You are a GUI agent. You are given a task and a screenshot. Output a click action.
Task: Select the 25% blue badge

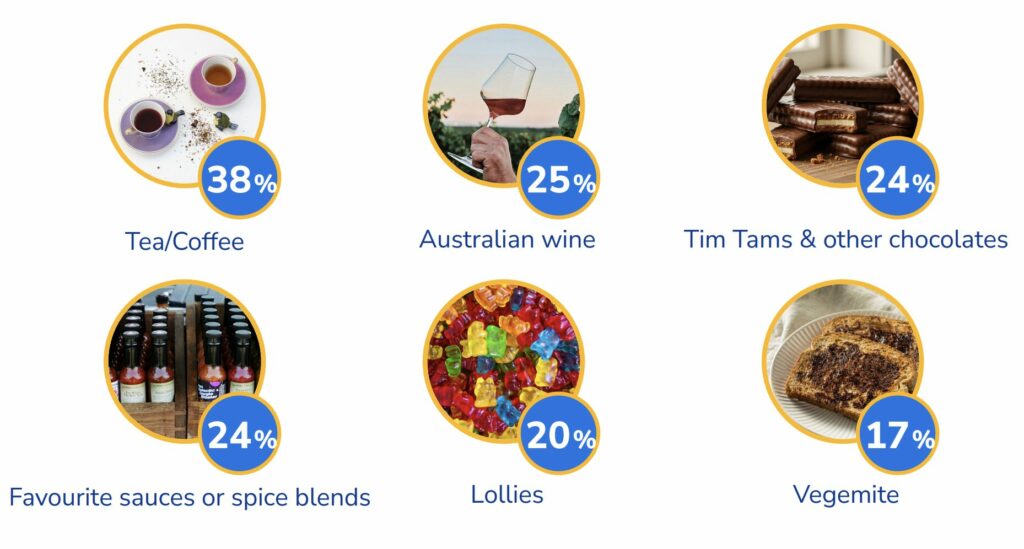(x=560, y=180)
